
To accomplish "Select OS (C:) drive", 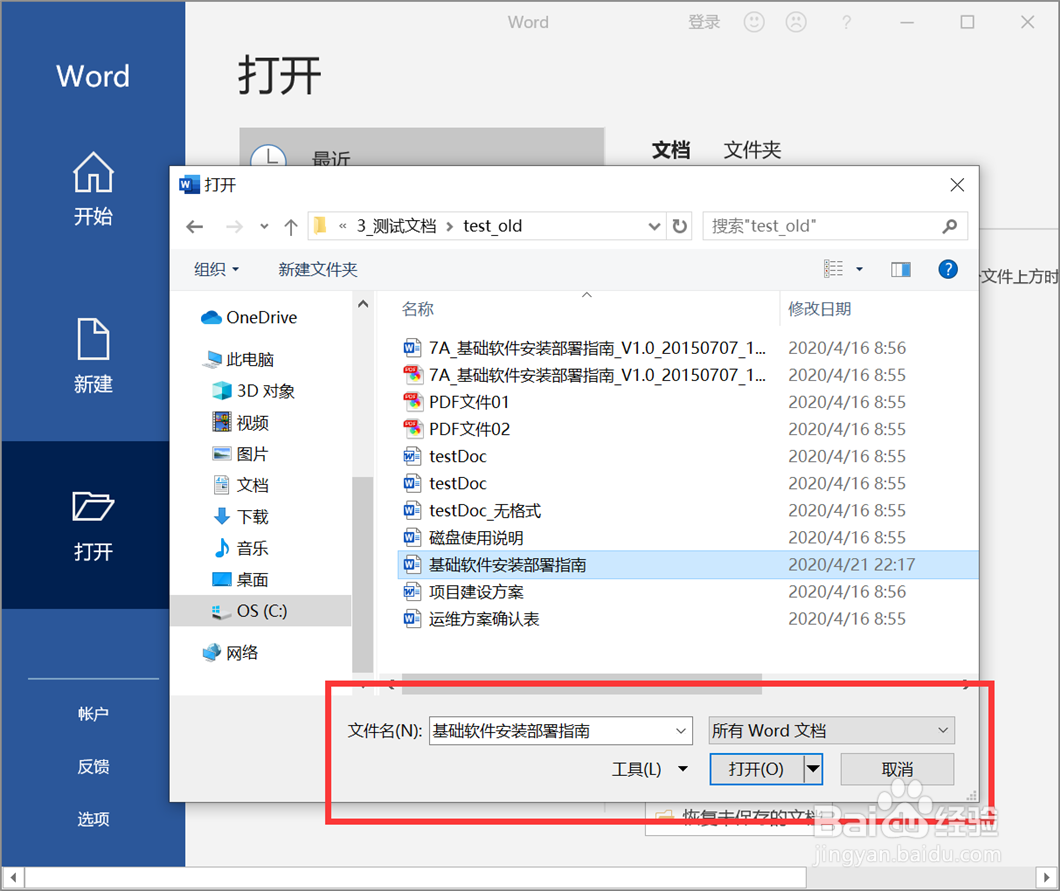I will pos(261,610).
